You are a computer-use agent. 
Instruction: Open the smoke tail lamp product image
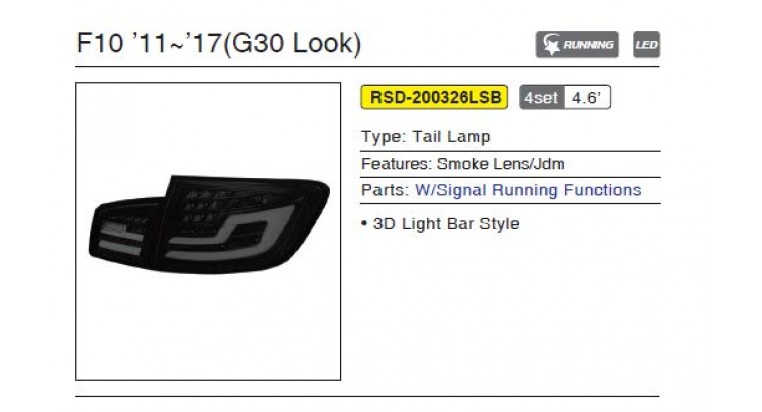point(208,231)
